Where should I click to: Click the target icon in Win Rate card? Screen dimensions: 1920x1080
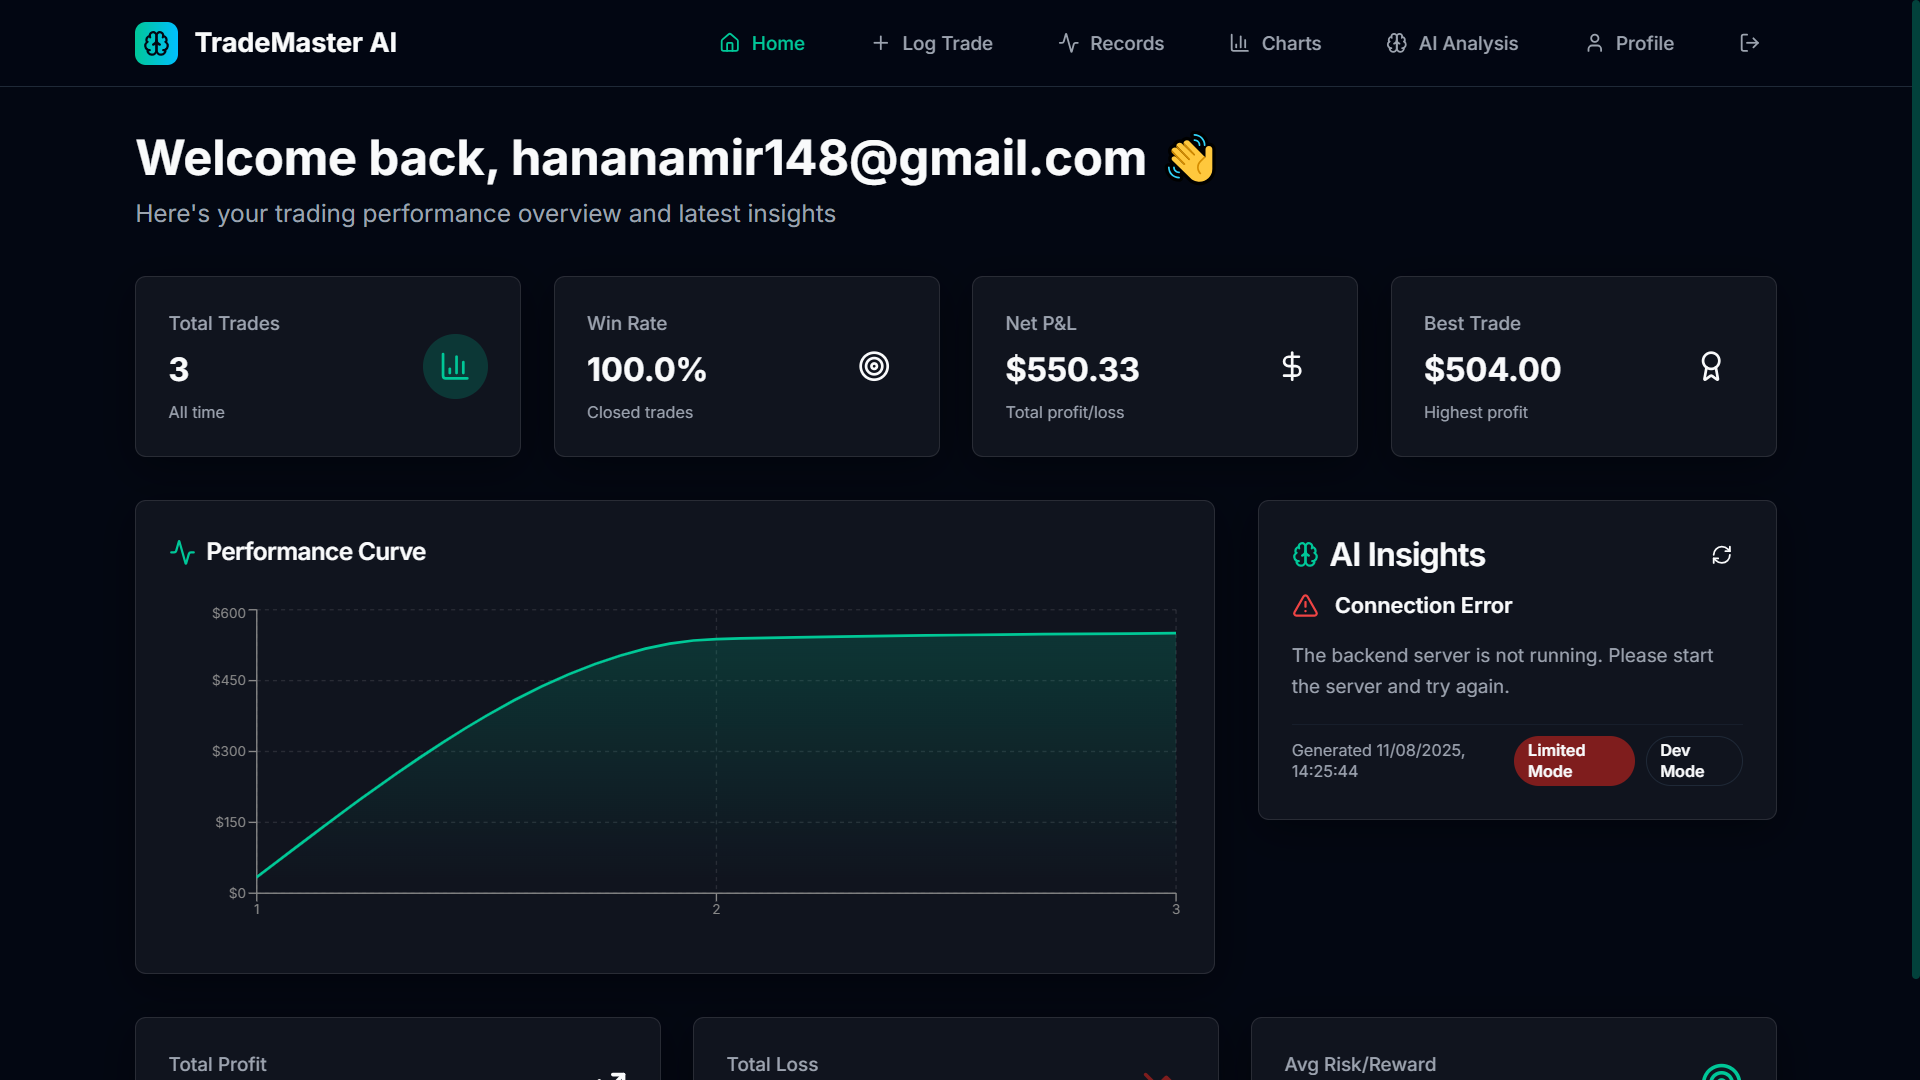[x=874, y=367]
